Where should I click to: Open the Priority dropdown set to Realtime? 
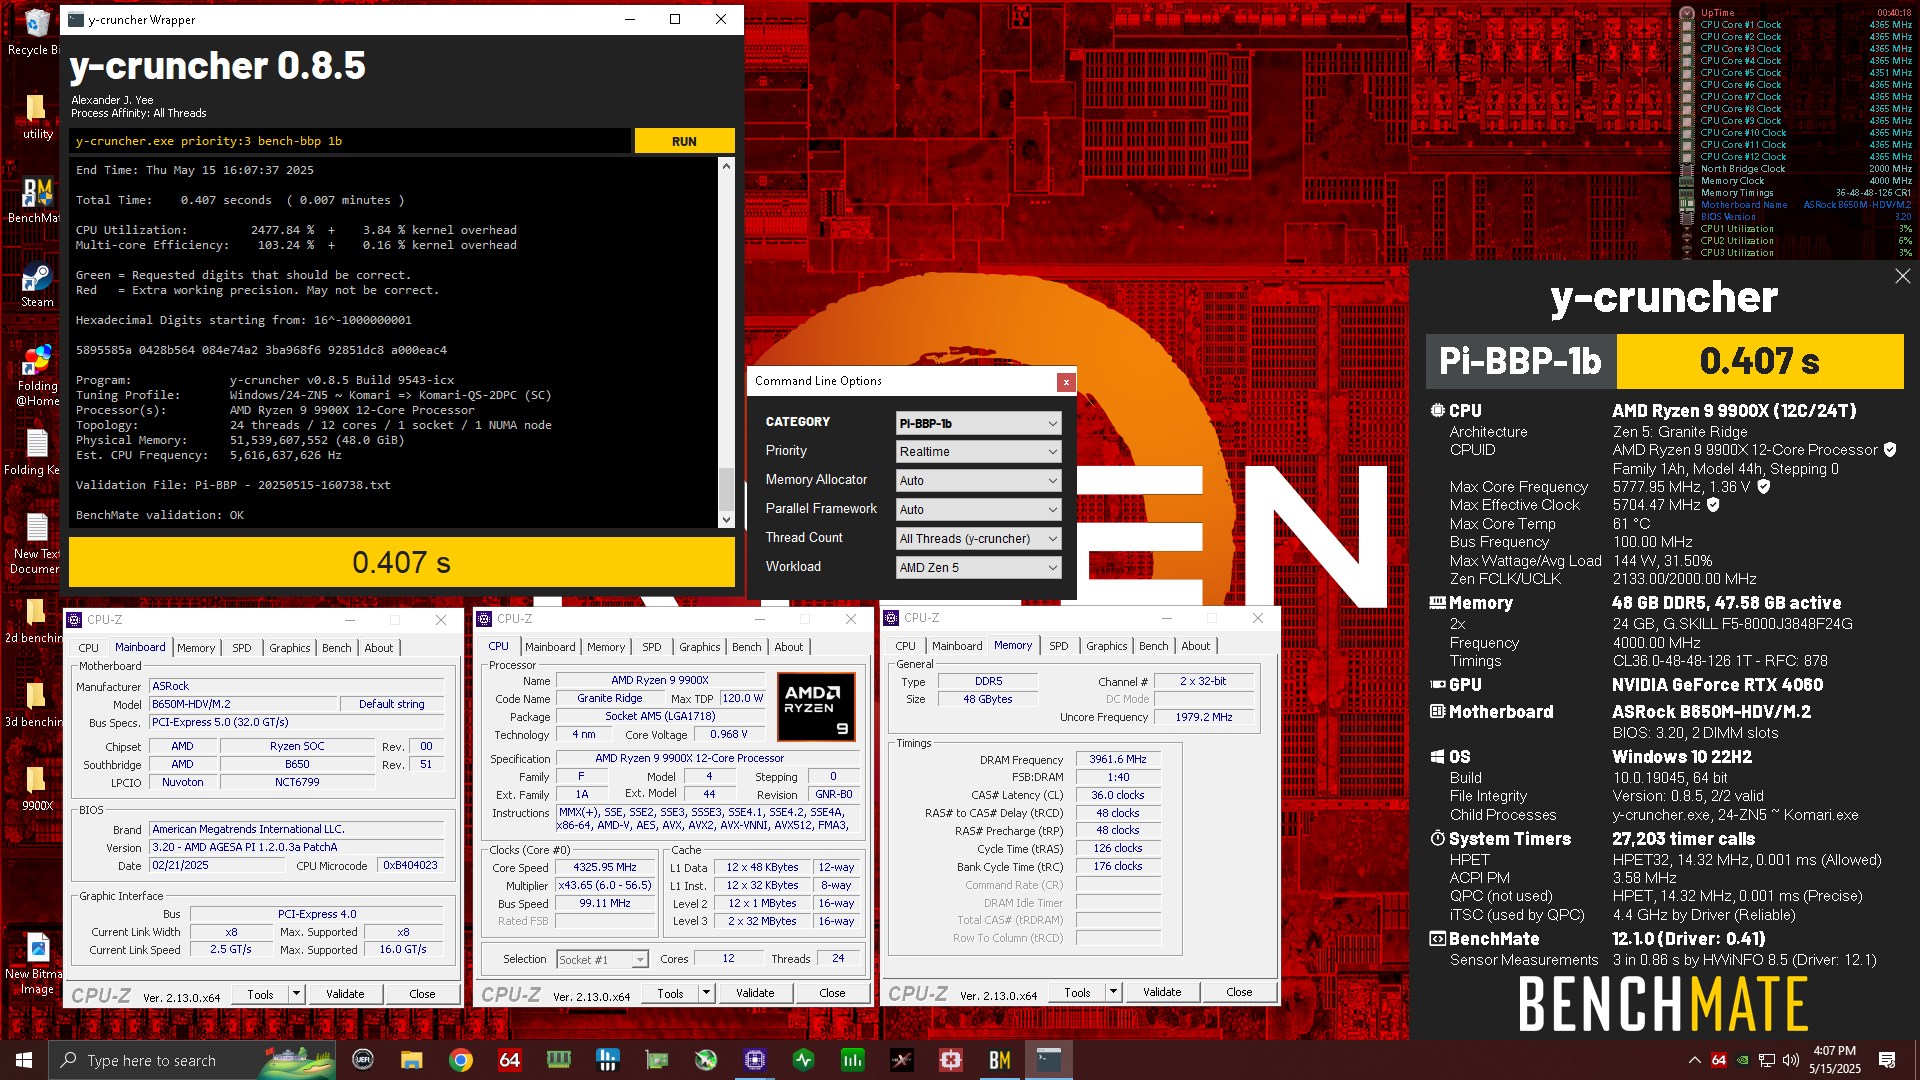pos(978,452)
